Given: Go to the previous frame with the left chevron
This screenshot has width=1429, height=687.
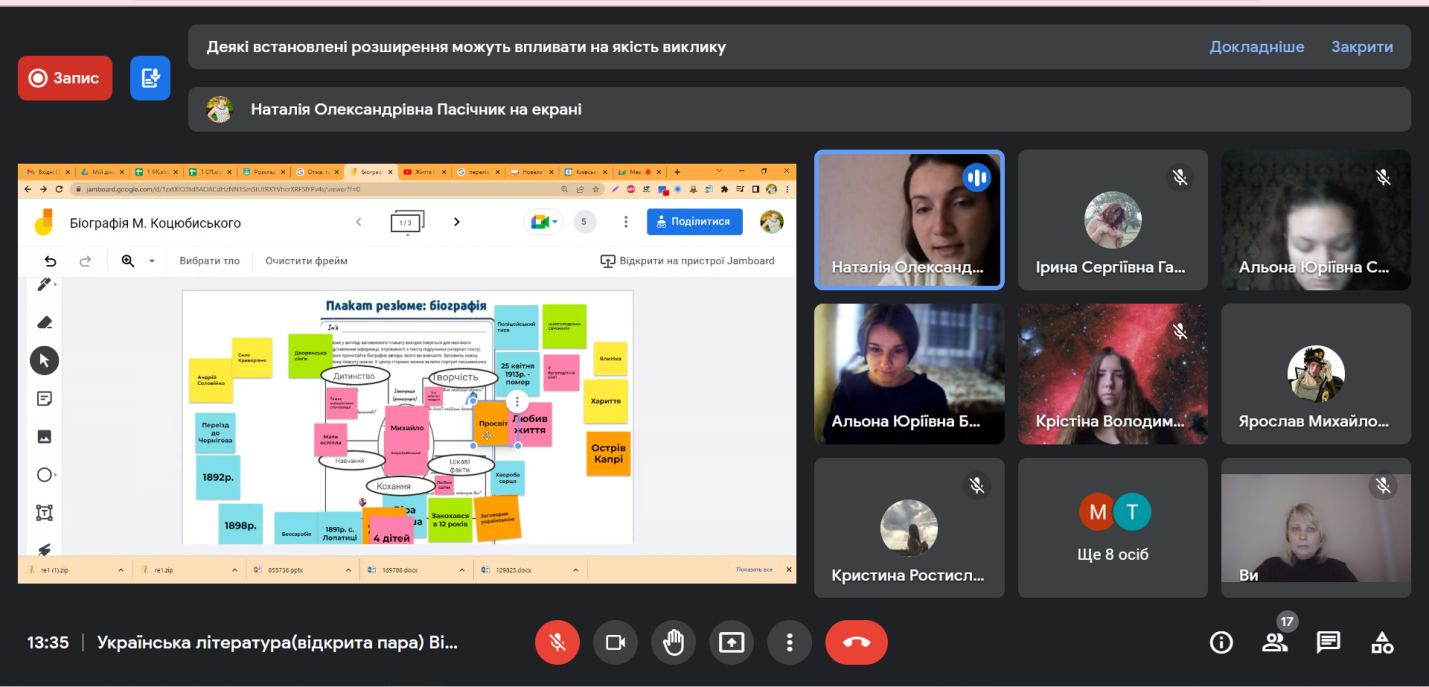Looking at the screenshot, I should (x=358, y=222).
